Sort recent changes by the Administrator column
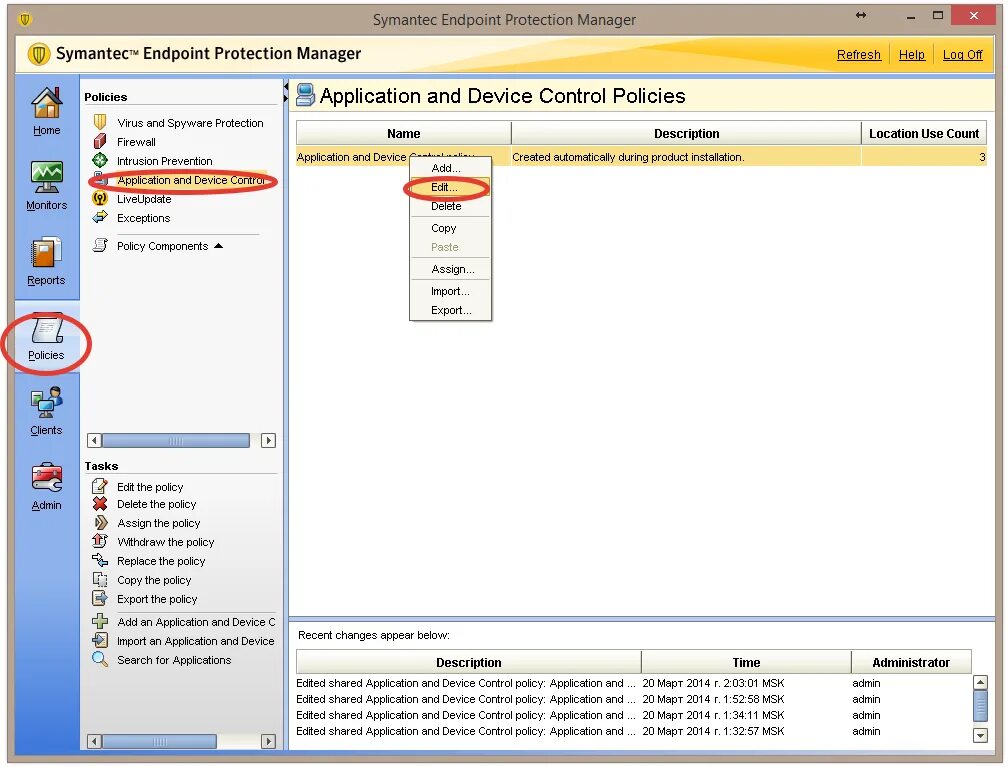The image size is (1008, 767). [x=910, y=662]
